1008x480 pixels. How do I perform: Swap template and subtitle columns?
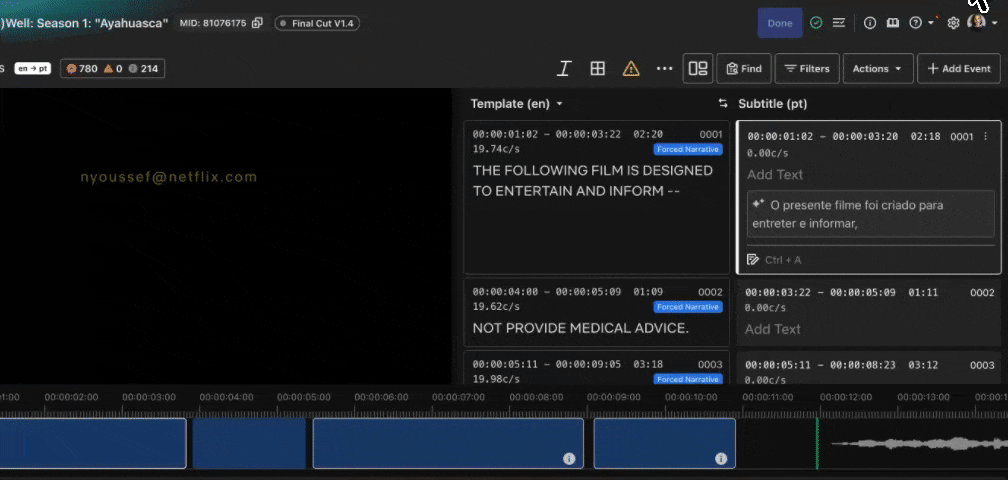pyautogui.click(x=723, y=103)
